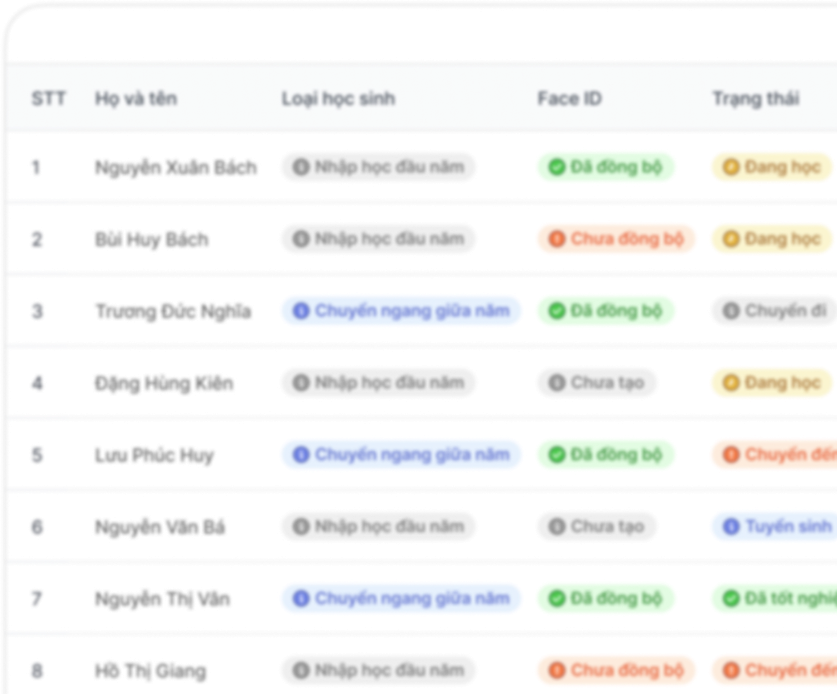Click "Chưa đồng bộ" Face ID for Bùi Huy Bách
Screen dimensions: 837x694
point(617,239)
